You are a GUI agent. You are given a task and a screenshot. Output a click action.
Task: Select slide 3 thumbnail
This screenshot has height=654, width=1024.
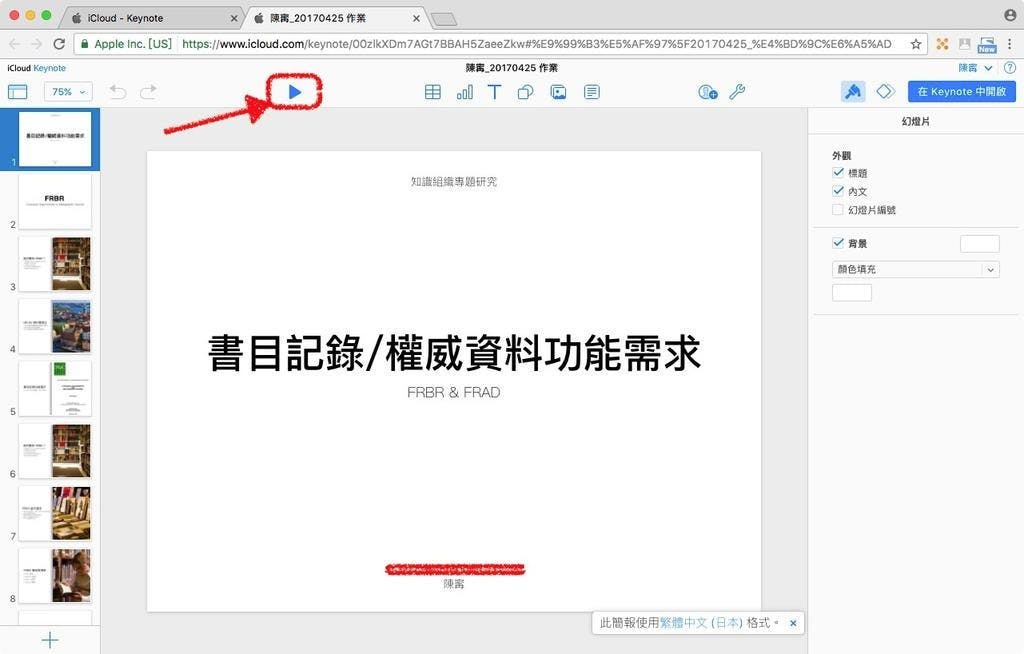click(x=55, y=264)
